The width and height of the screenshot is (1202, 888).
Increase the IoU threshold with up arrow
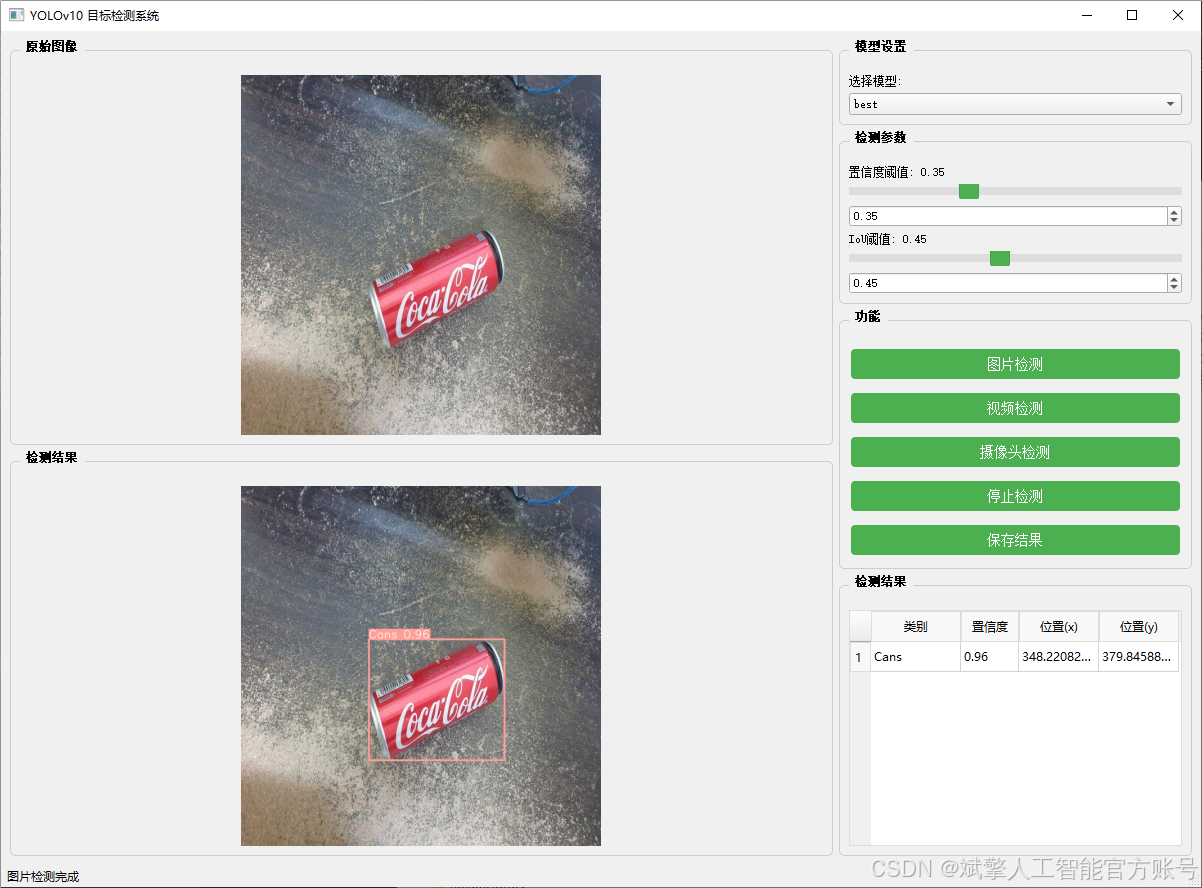(x=1174, y=278)
